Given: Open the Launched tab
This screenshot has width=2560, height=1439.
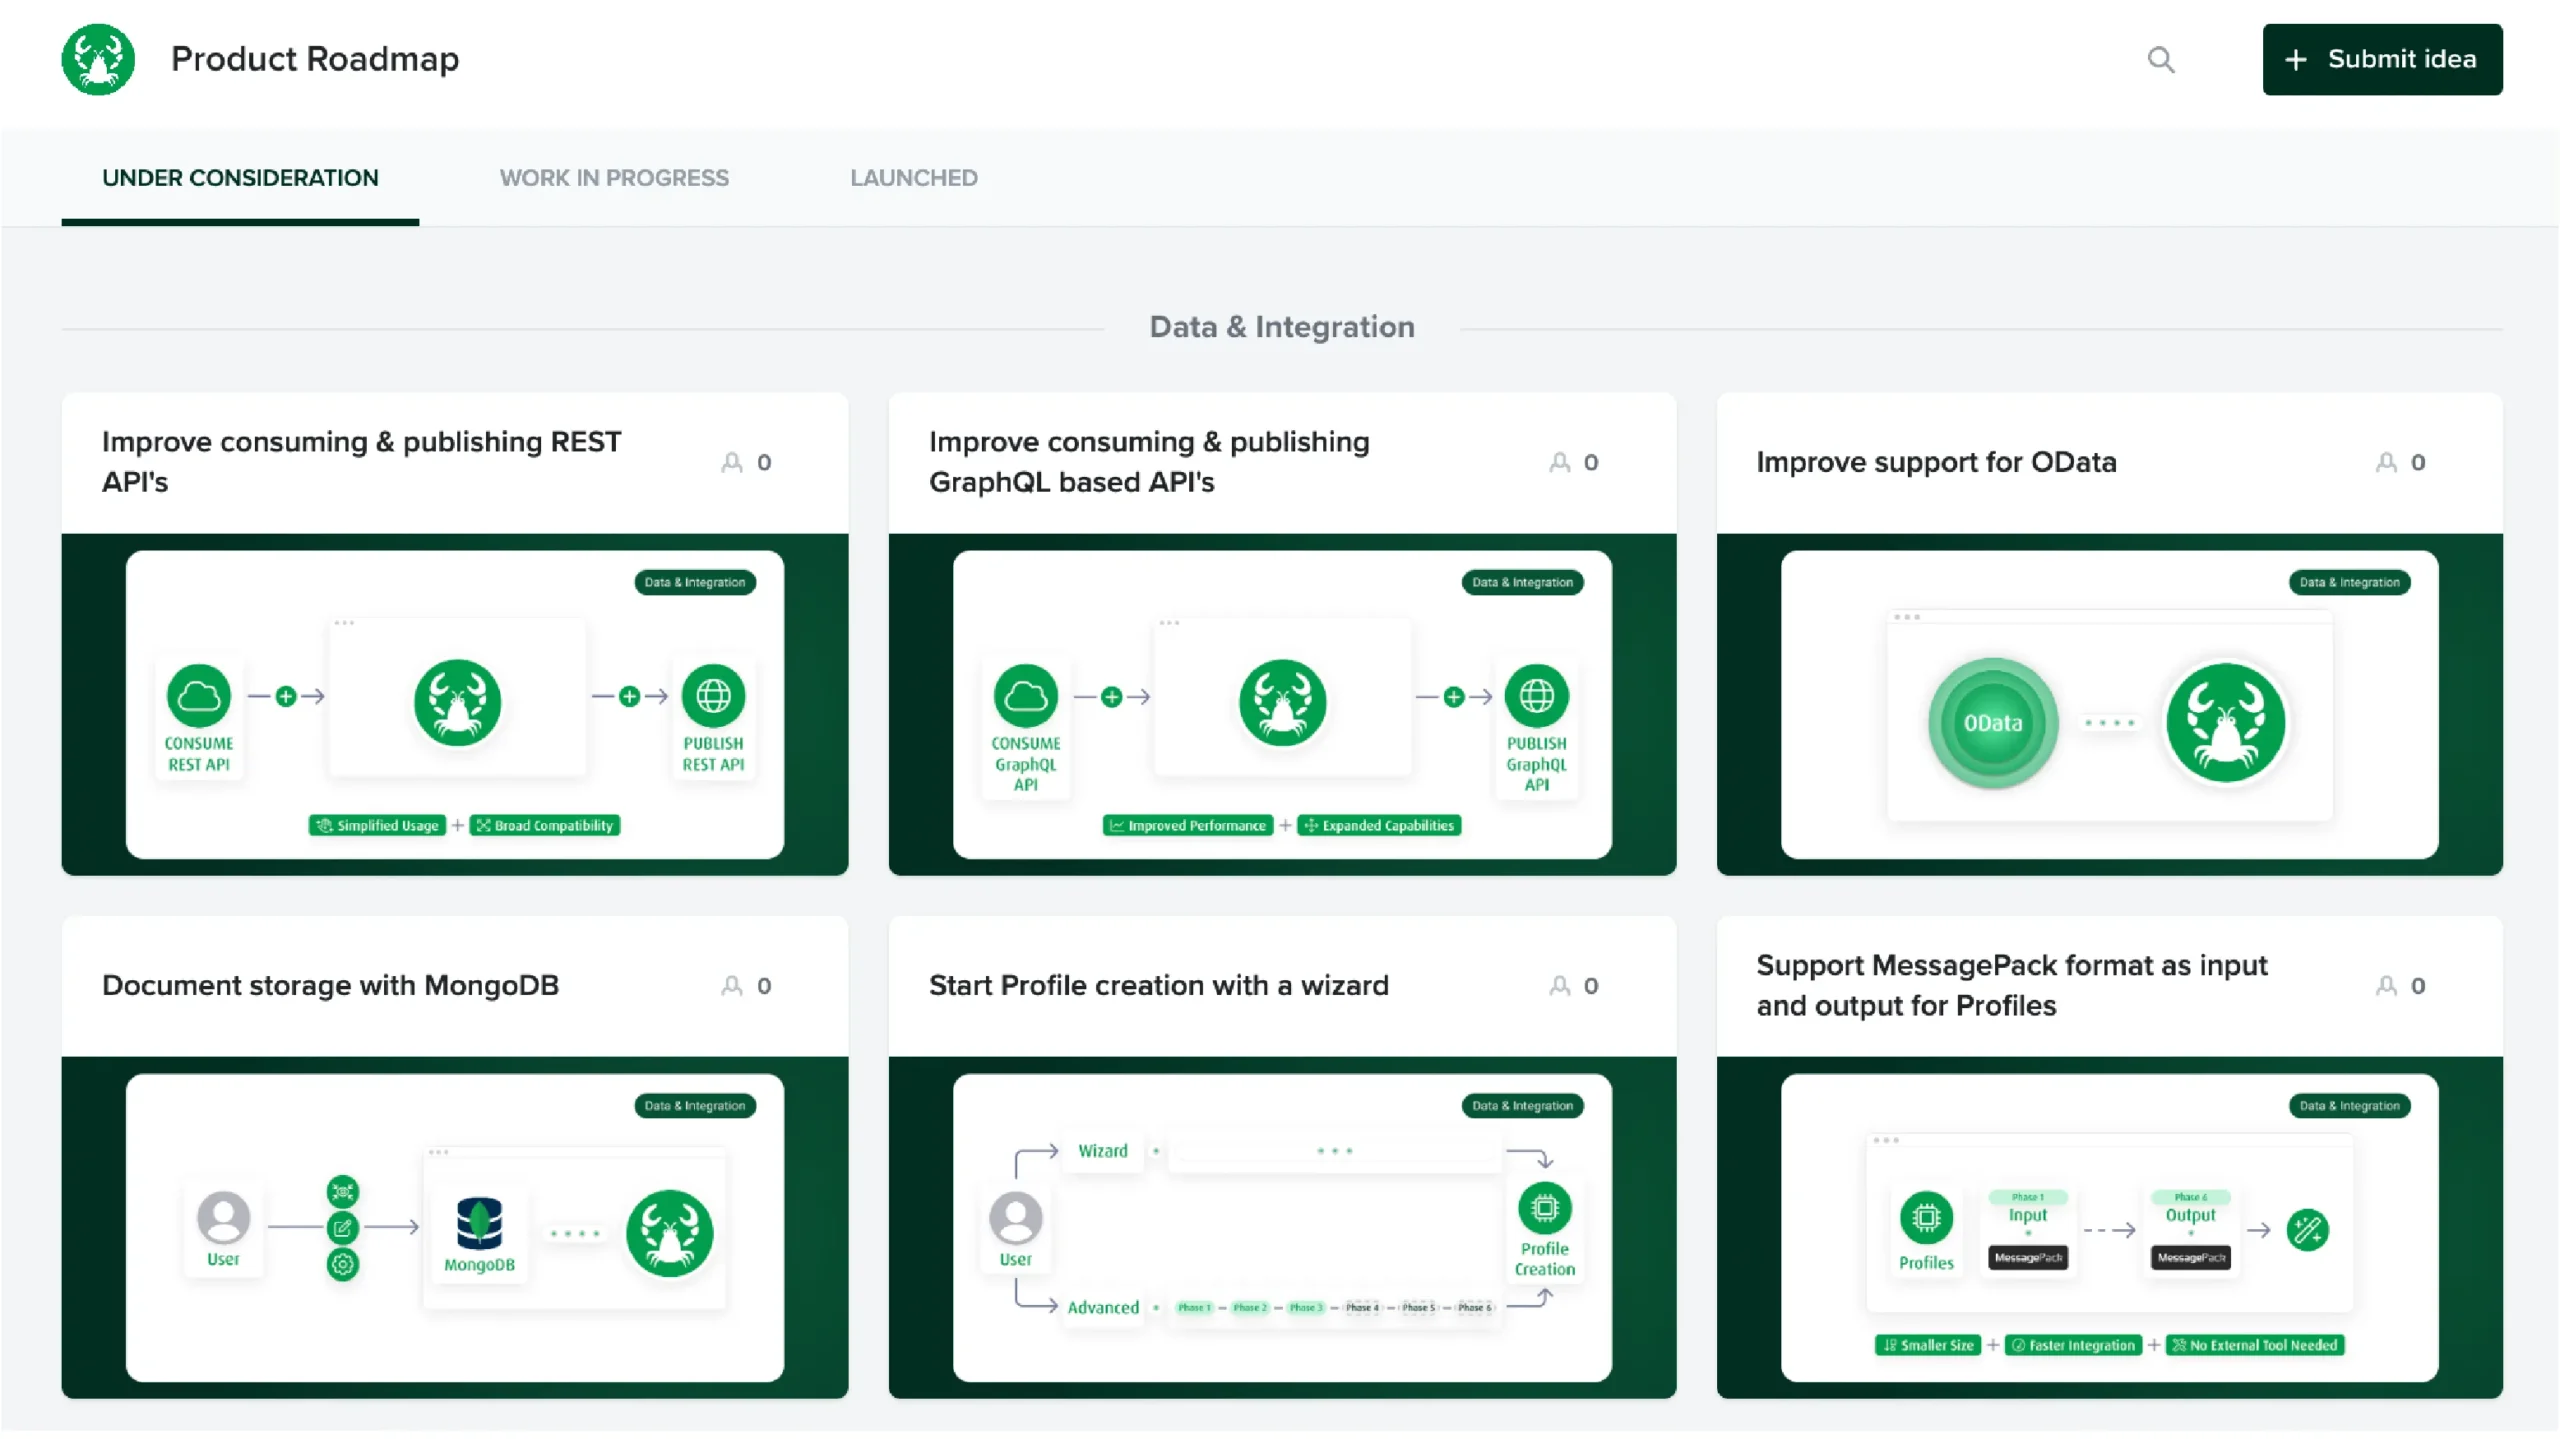Looking at the screenshot, I should 913,178.
